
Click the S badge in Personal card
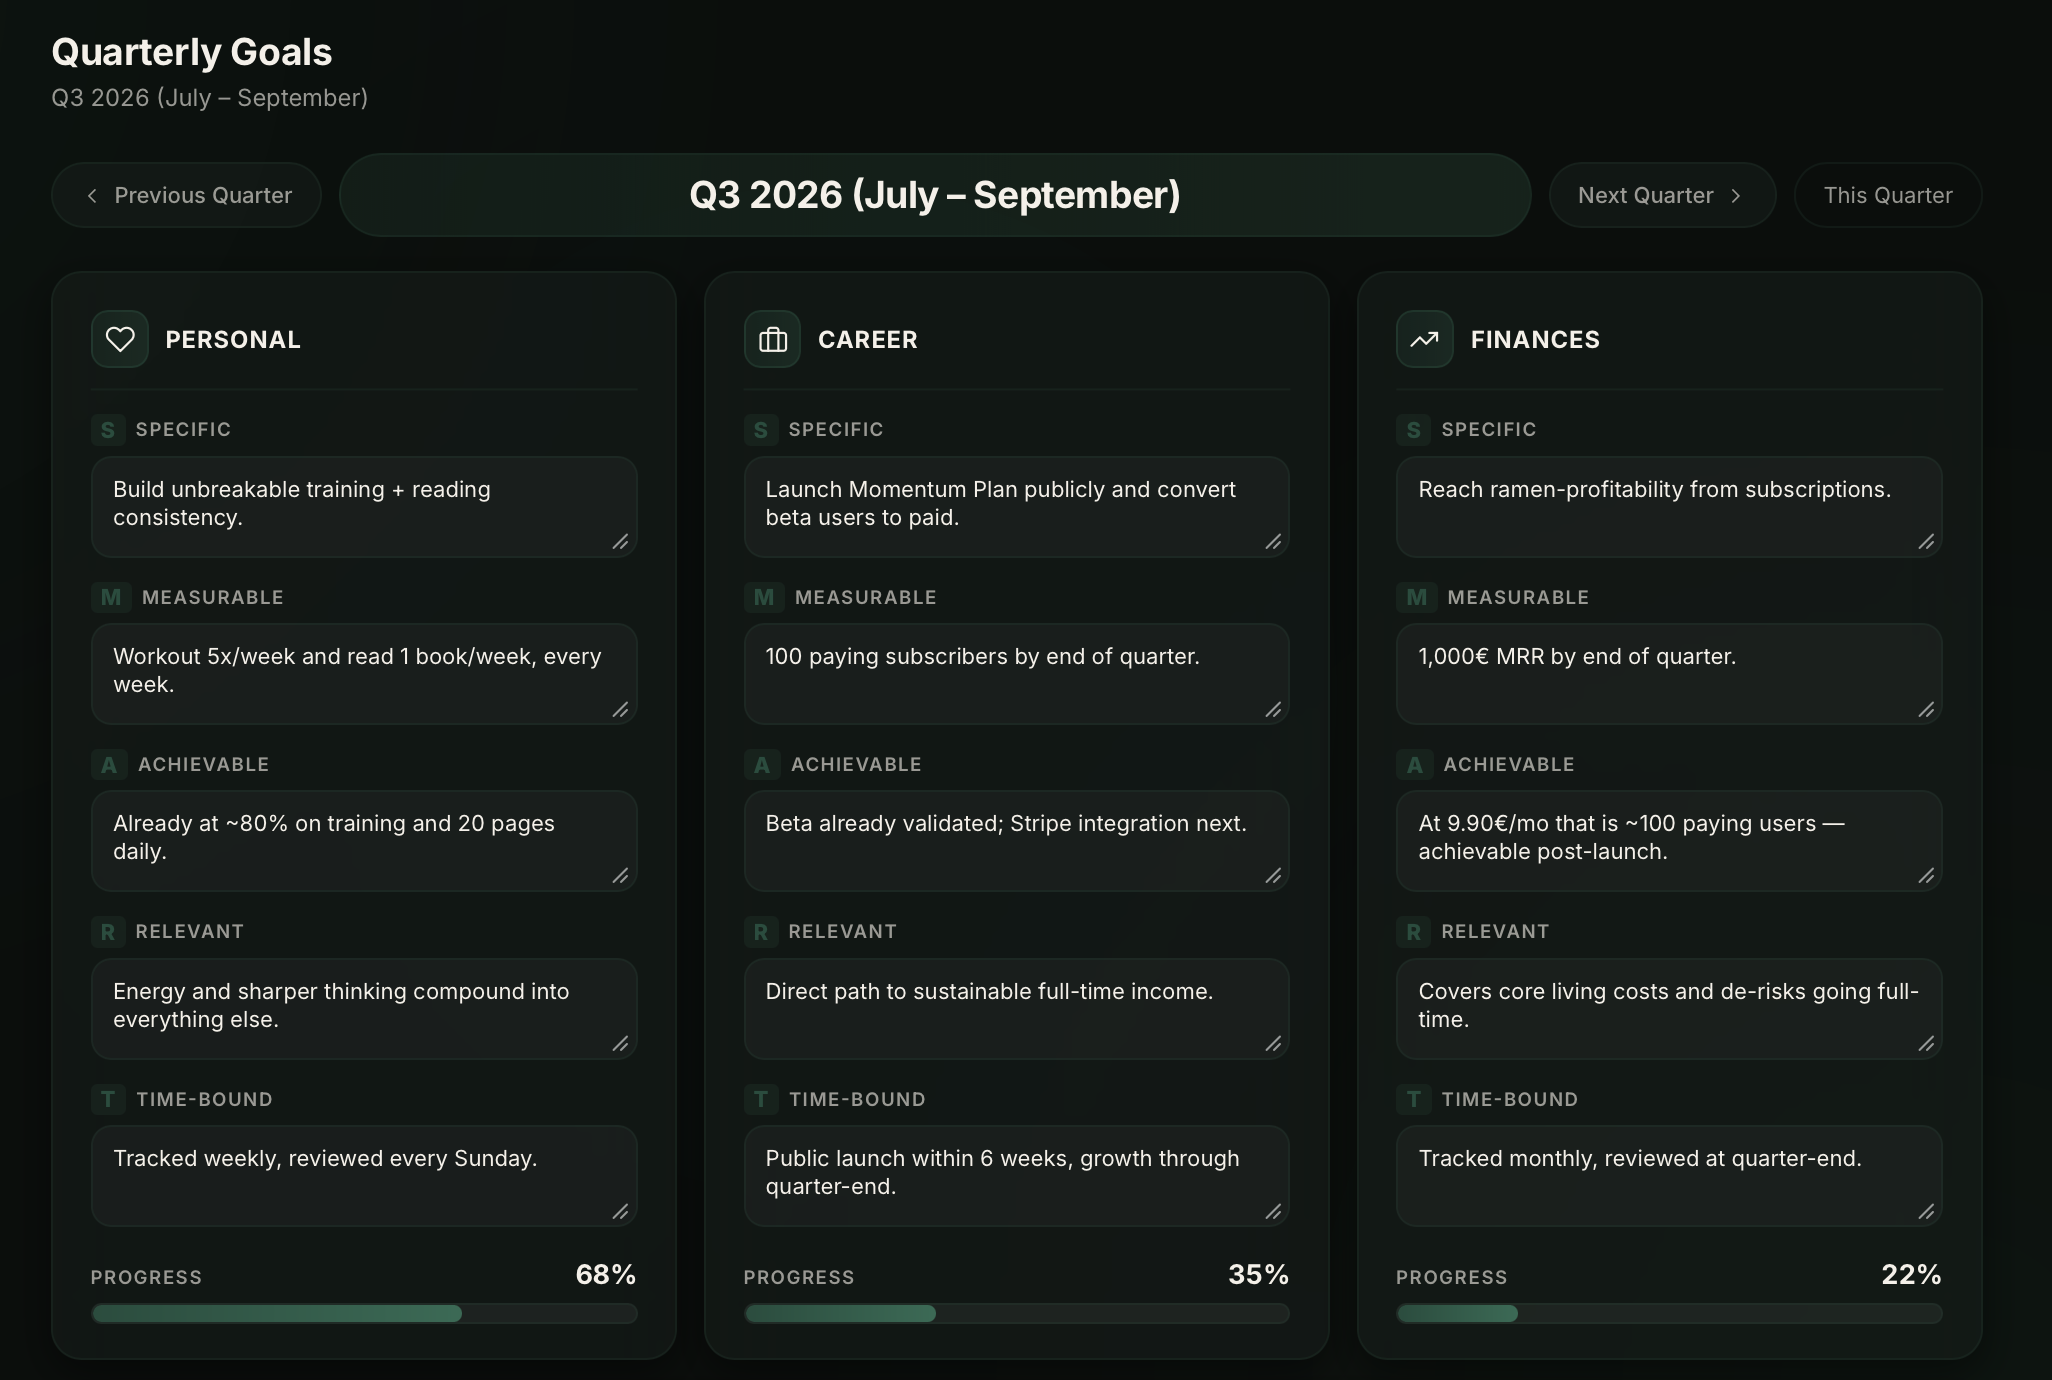click(108, 430)
